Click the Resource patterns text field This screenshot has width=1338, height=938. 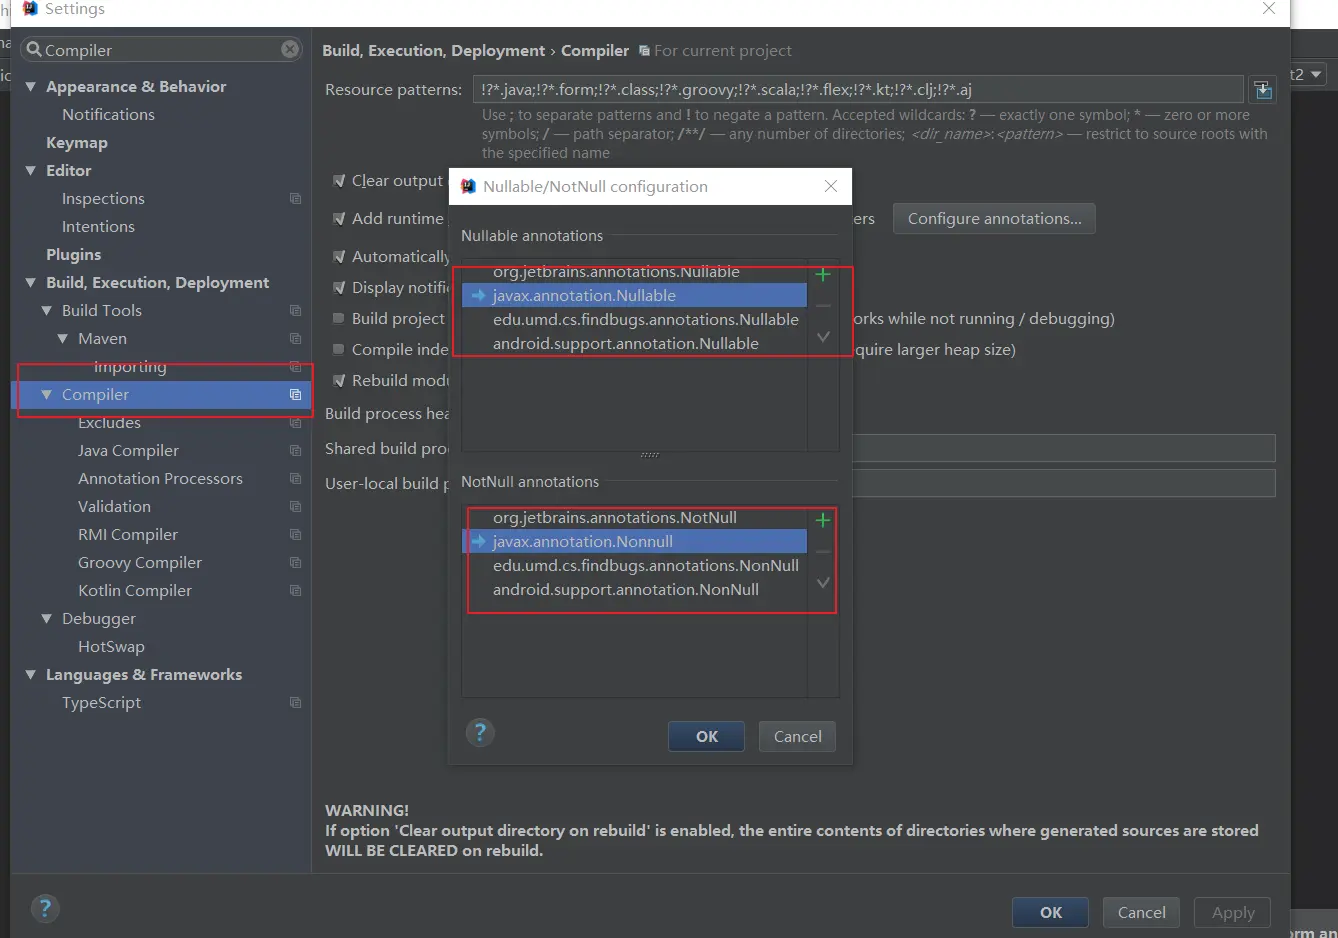tap(858, 89)
